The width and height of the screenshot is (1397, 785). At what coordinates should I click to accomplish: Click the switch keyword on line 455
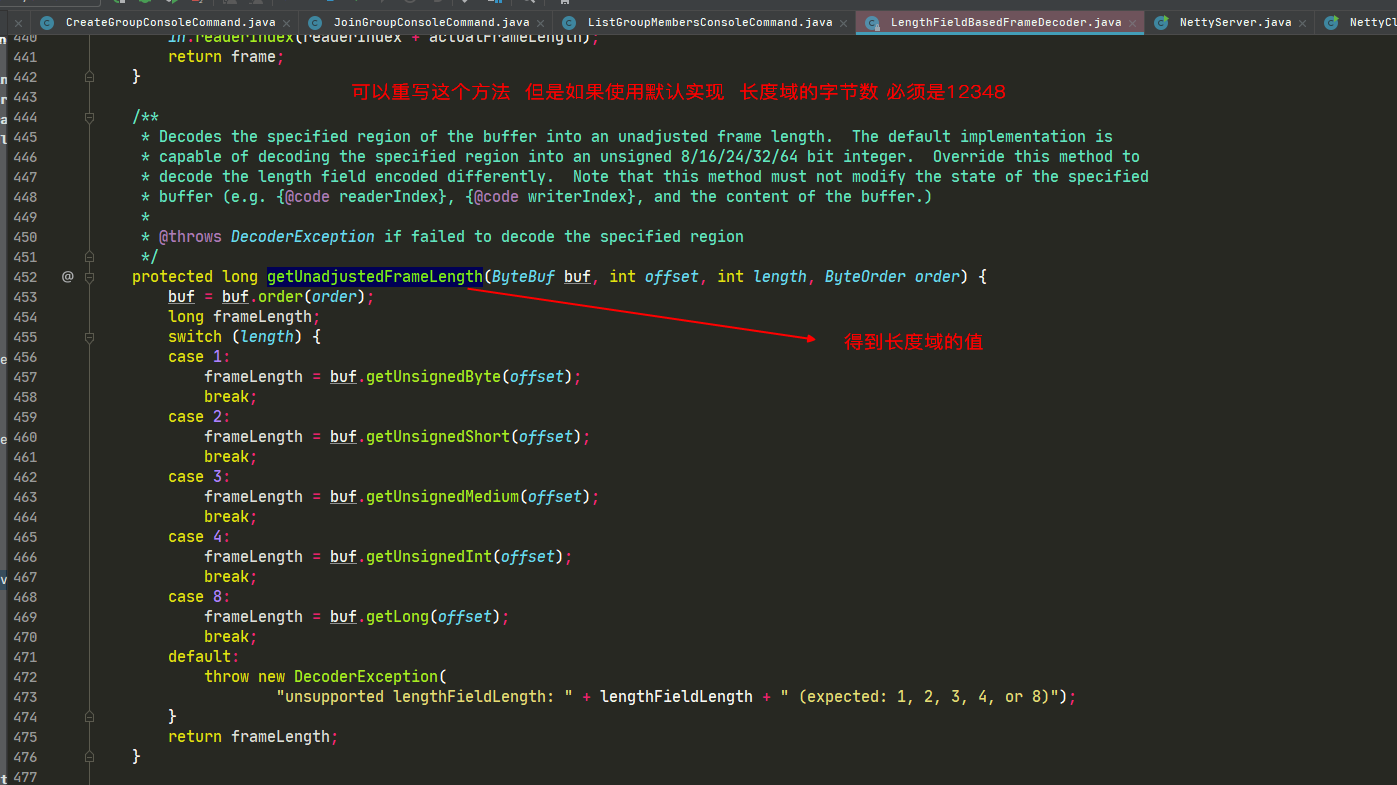[x=195, y=337]
